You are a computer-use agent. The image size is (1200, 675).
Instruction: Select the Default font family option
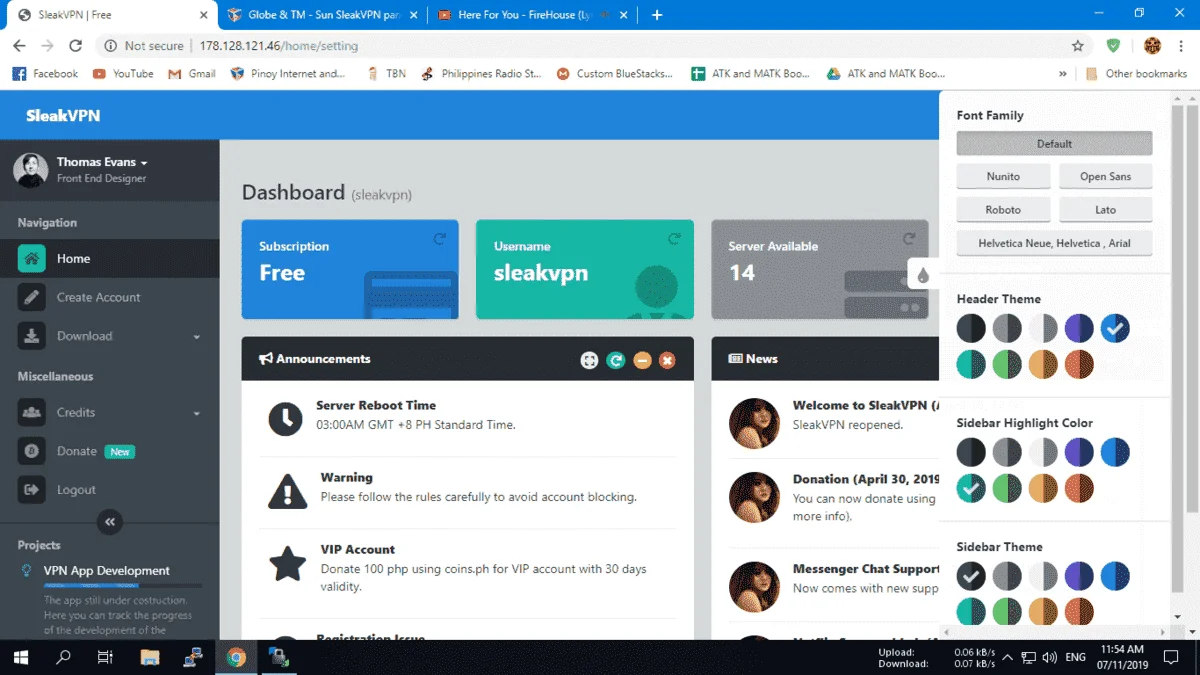tap(1054, 143)
